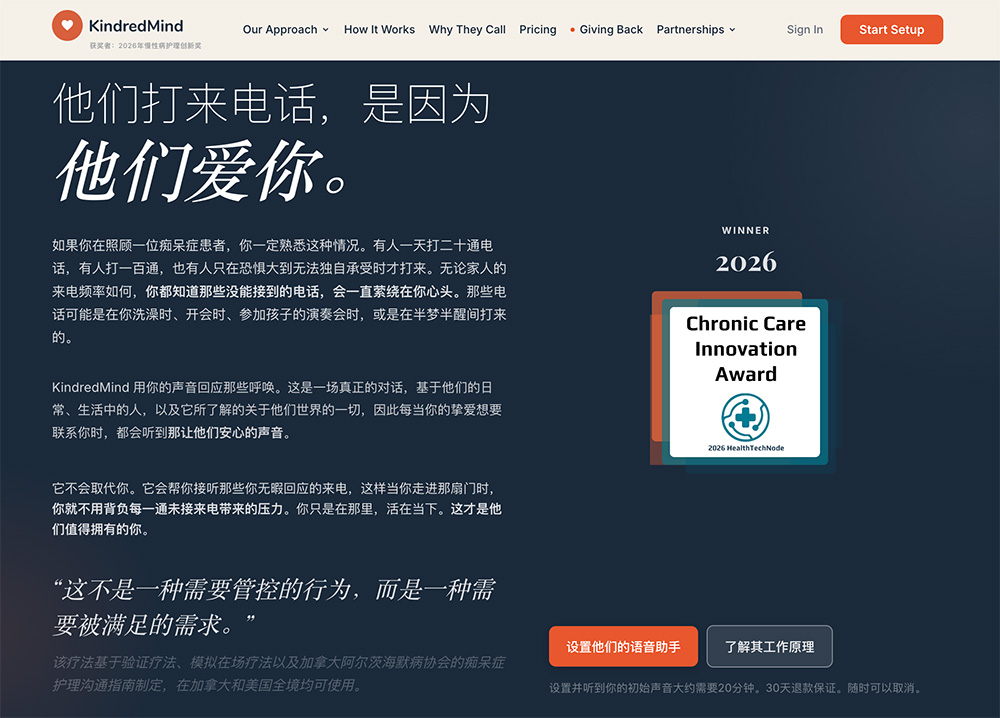Image resolution: width=1000 pixels, height=718 pixels.
Task: Expand the Partnerships dropdown chevron
Action: coord(732,30)
